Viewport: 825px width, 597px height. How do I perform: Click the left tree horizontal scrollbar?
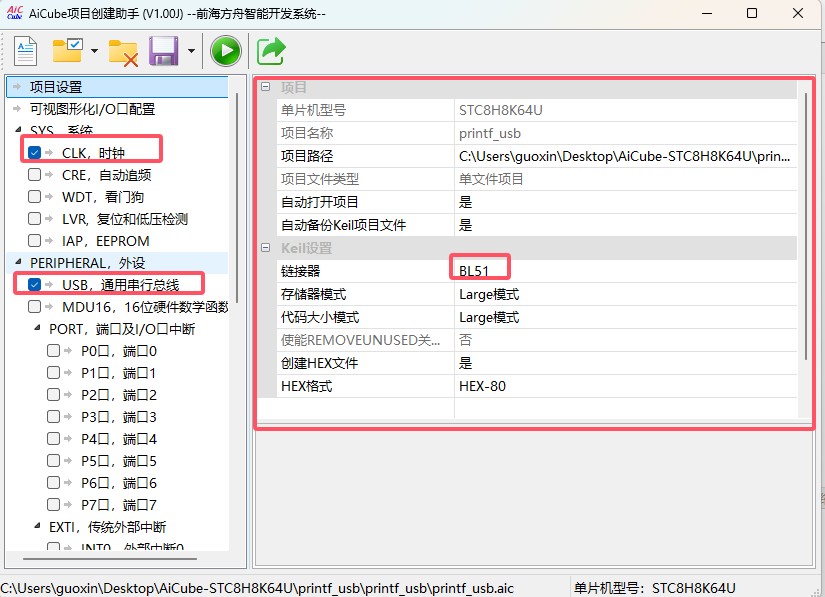tap(110, 559)
